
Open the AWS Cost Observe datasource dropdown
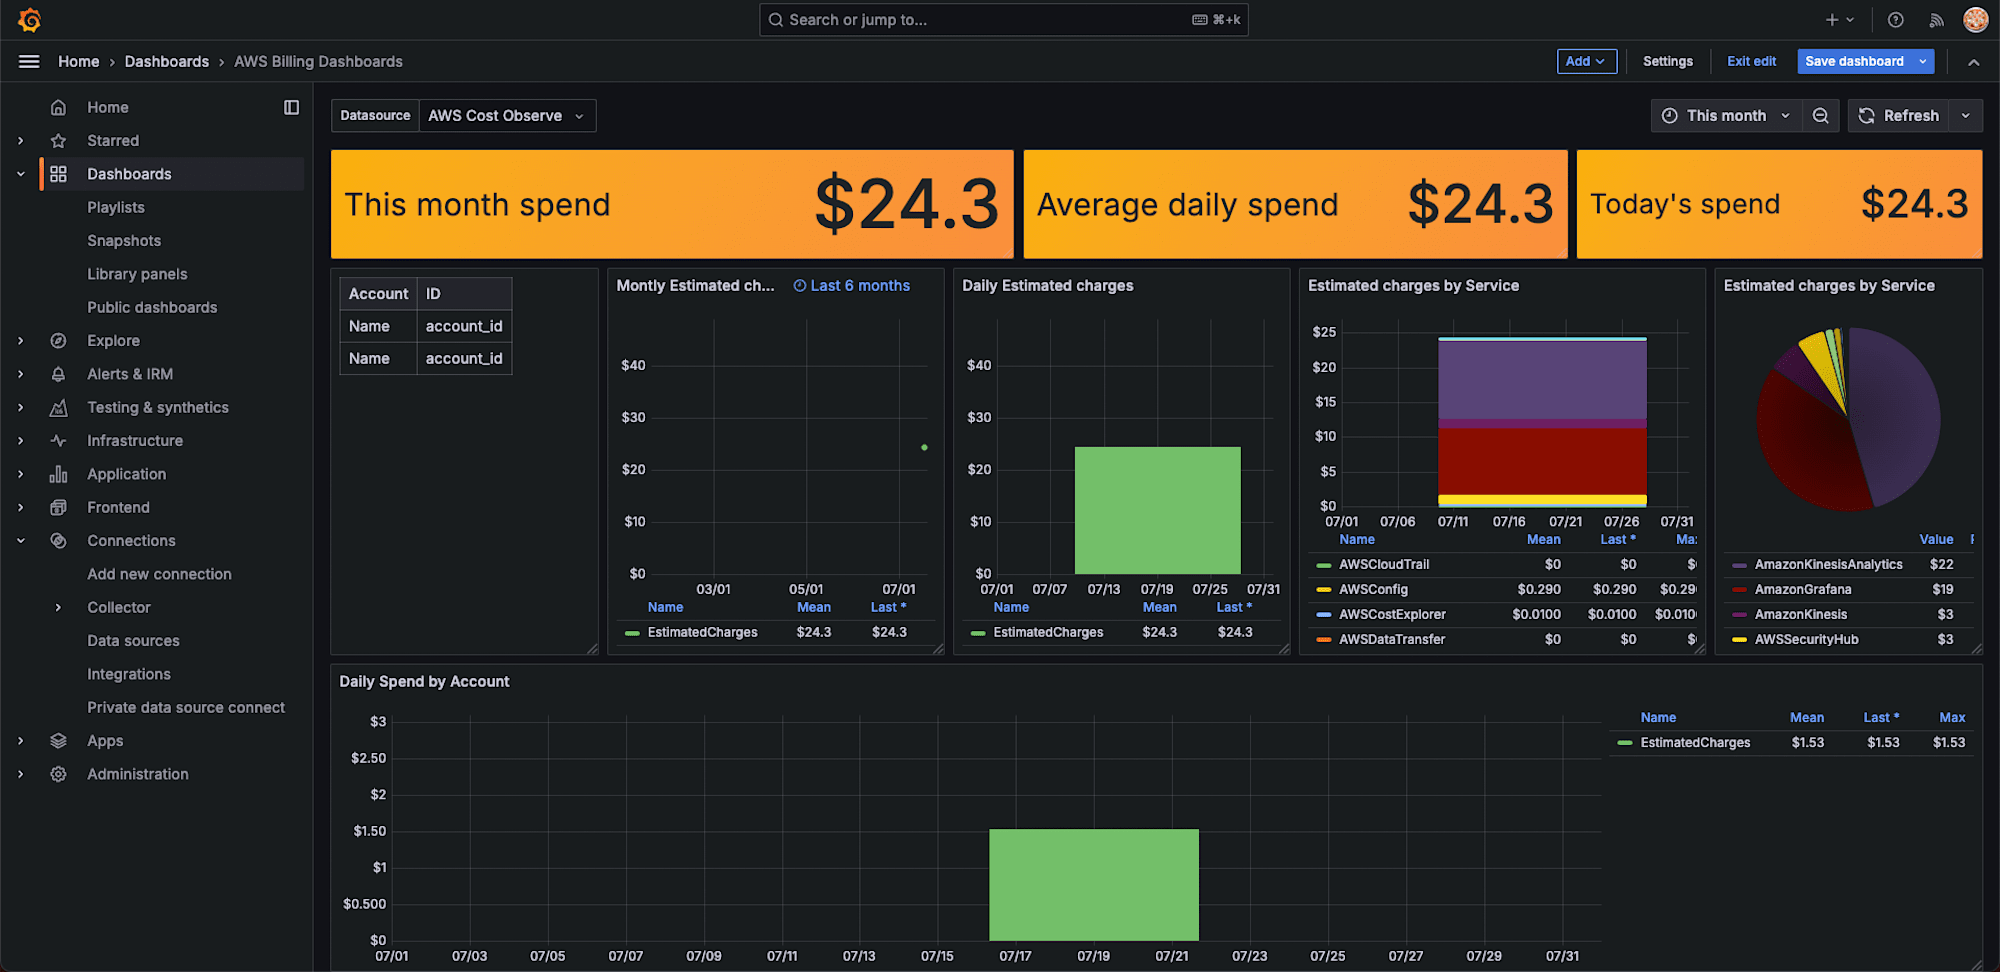(507, 116)
